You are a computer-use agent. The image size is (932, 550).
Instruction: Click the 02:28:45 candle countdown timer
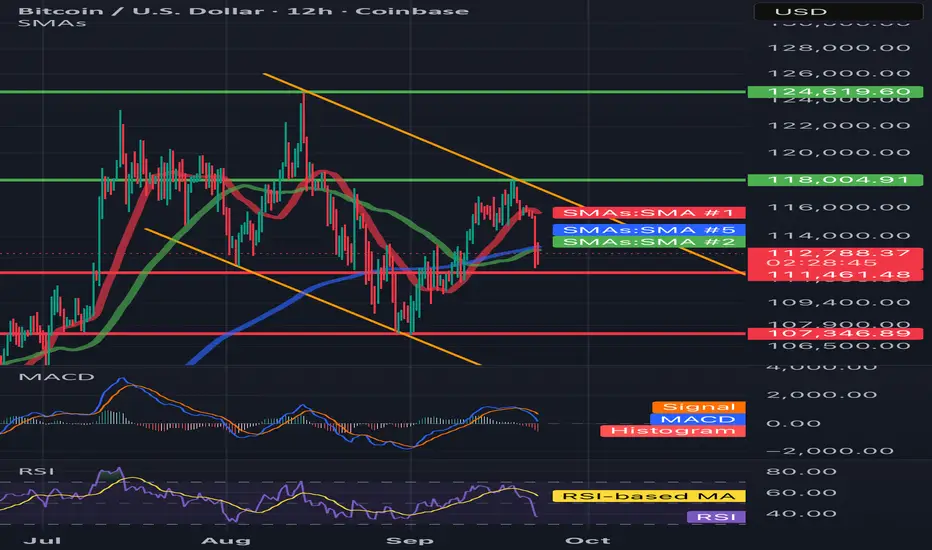[822, 263]
